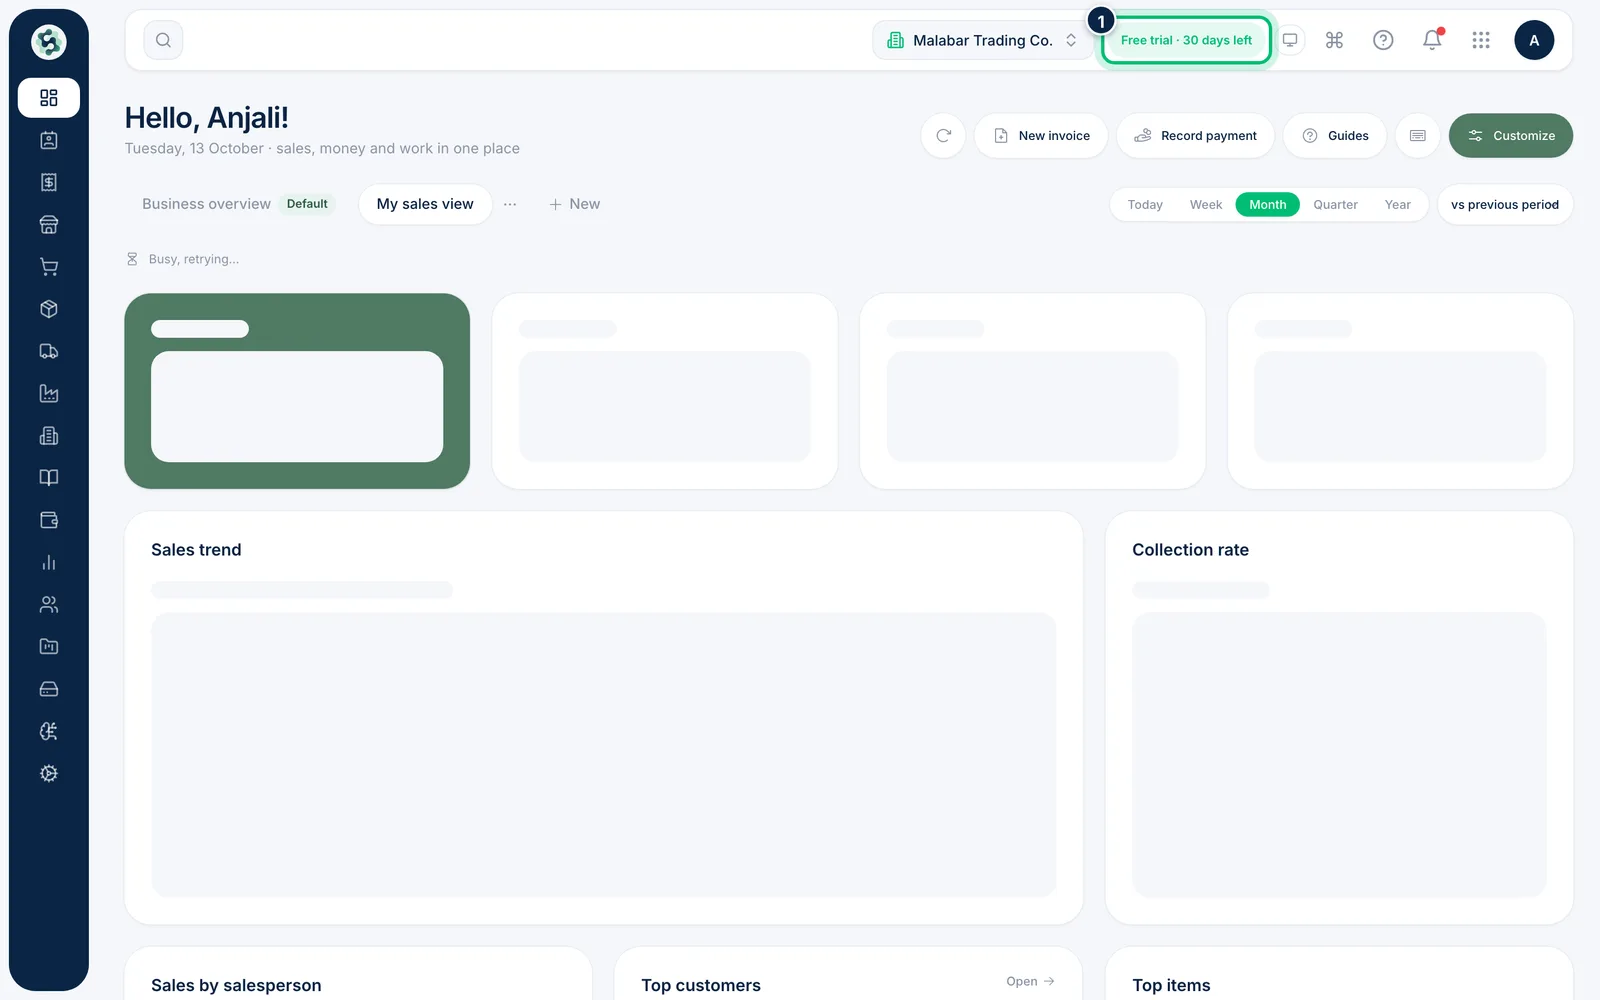This screenshot has height=1000, width=1600.
Task: Open the Top customers Open link
Action: click(x=1030, y=982)
